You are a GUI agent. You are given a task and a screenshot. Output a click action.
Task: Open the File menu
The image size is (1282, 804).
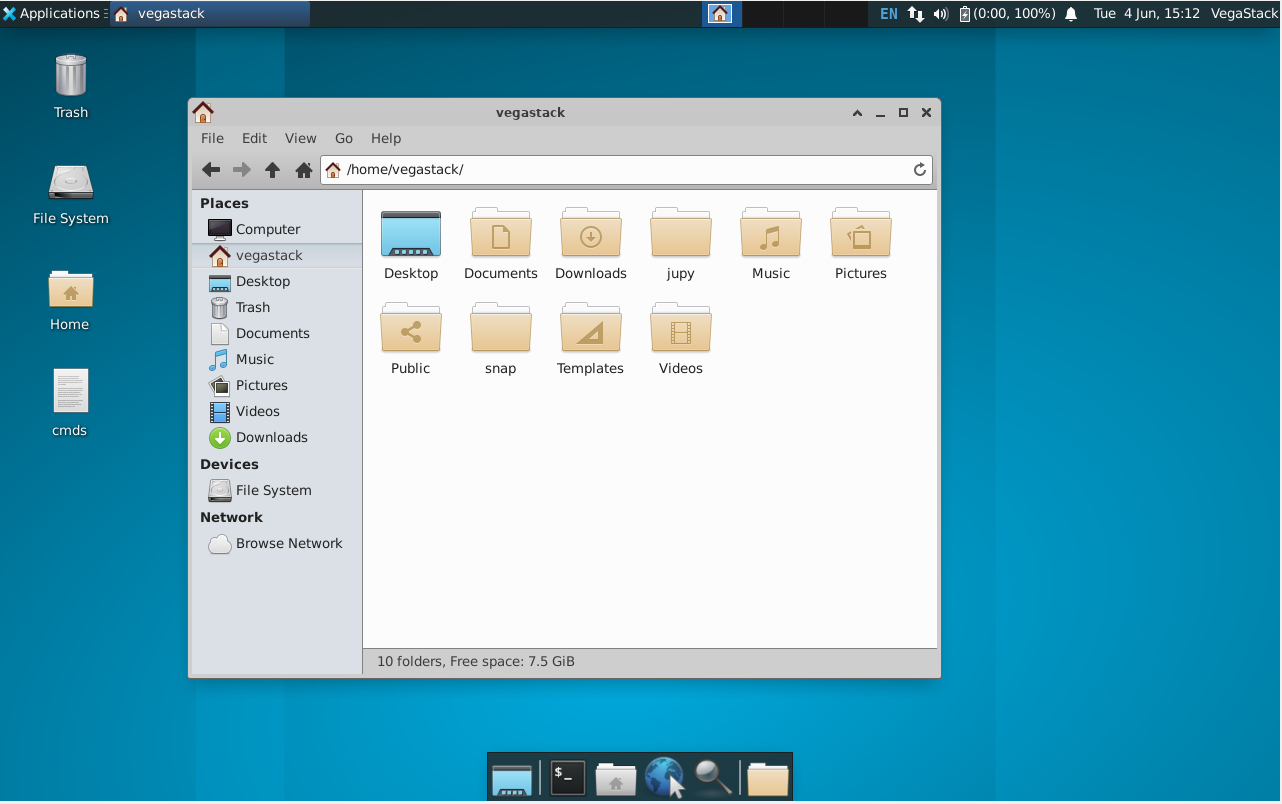211,138
